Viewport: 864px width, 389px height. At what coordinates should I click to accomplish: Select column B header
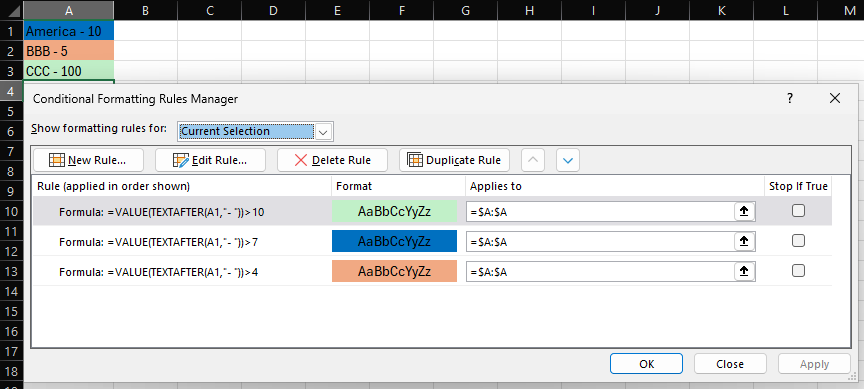pyautogui.click(x=145, y=10)
